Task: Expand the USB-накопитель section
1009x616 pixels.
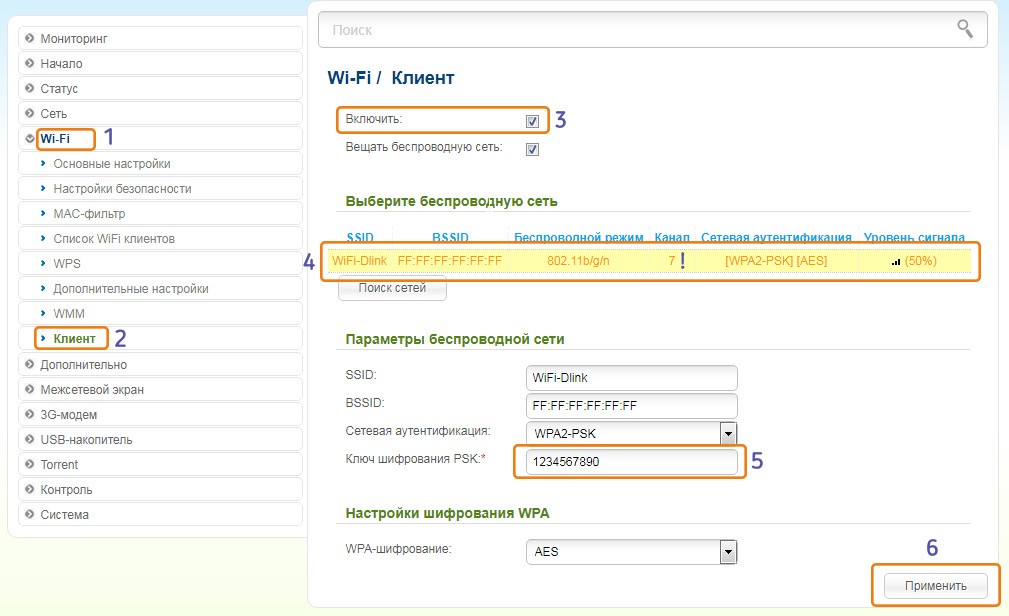Action: tap(160, 440)
